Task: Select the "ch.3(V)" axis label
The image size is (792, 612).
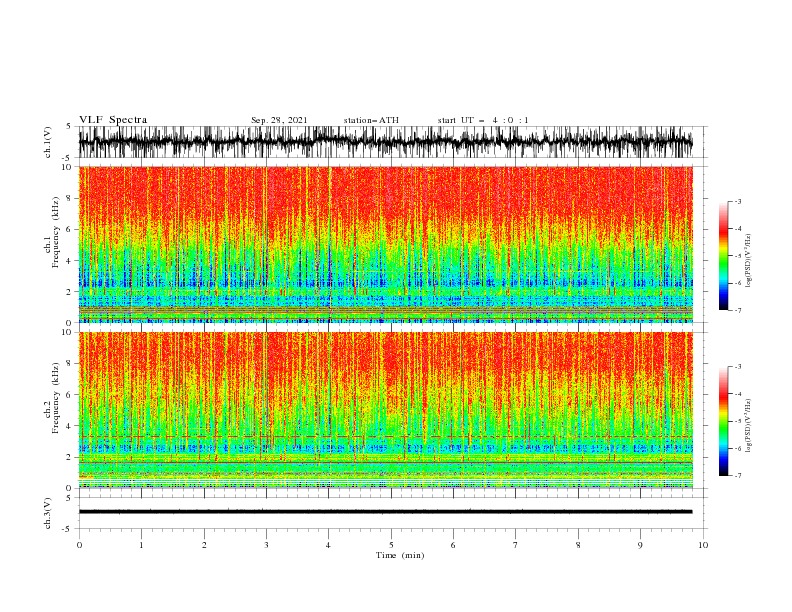Action: (x=48, y=513)
